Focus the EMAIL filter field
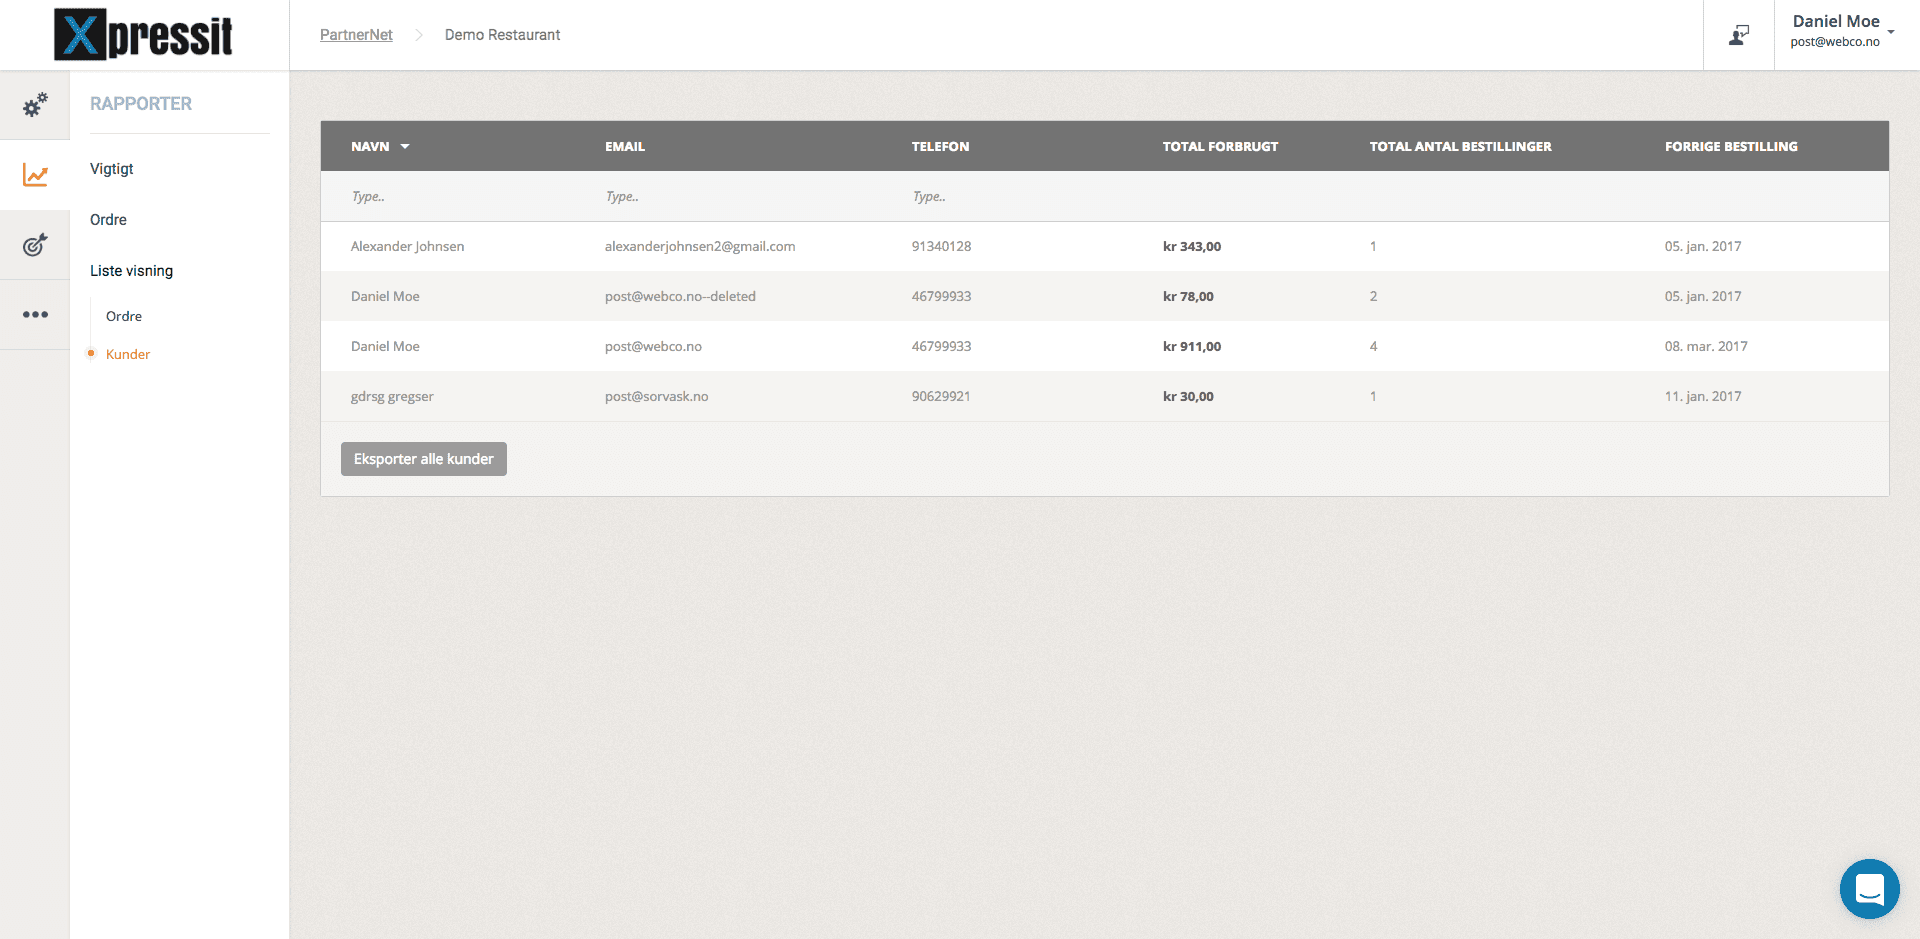 [x=742, y=197]
